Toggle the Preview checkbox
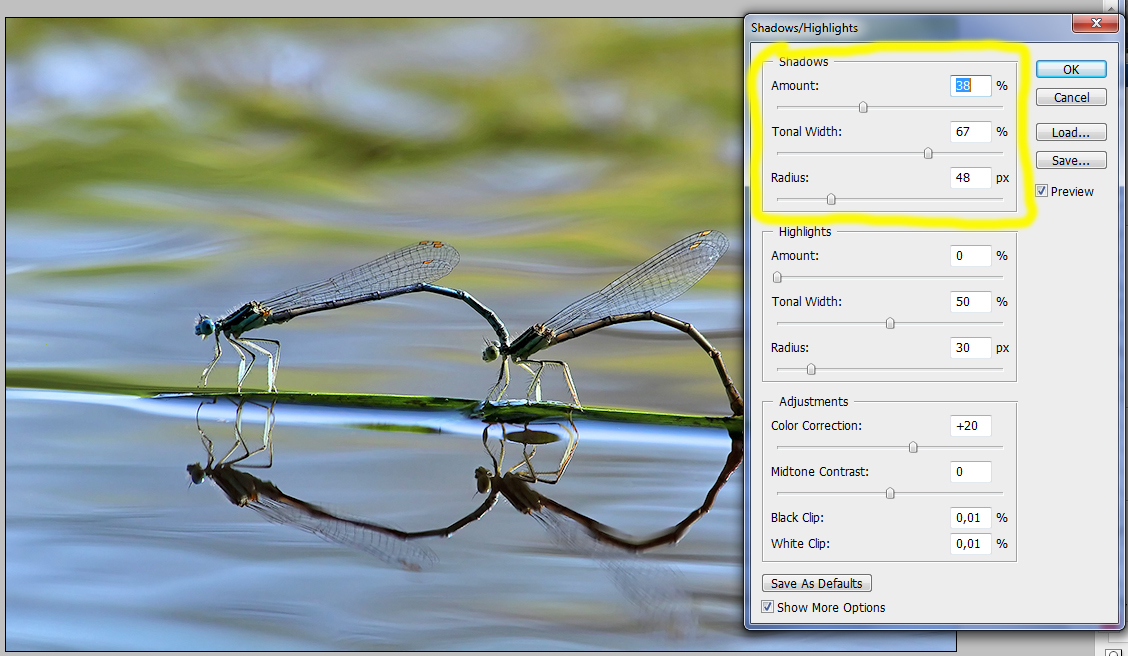 point(1042,191)
